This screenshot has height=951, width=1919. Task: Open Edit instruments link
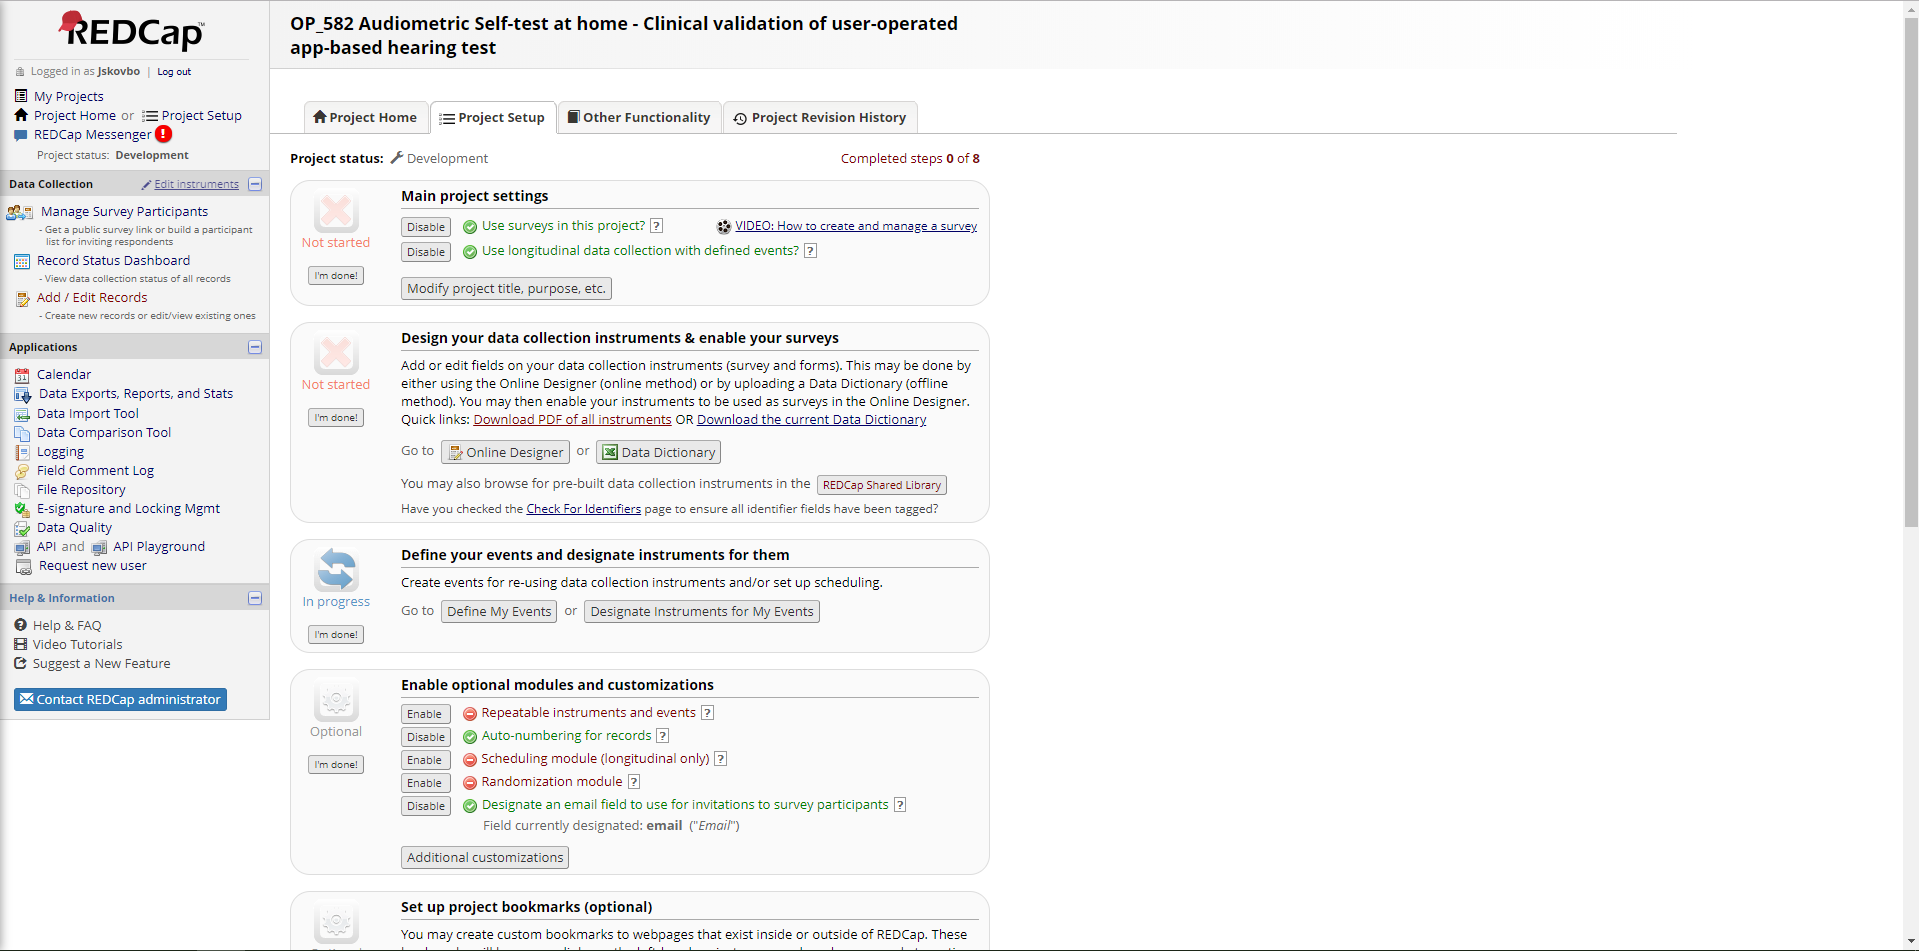(x=196, y=184)
